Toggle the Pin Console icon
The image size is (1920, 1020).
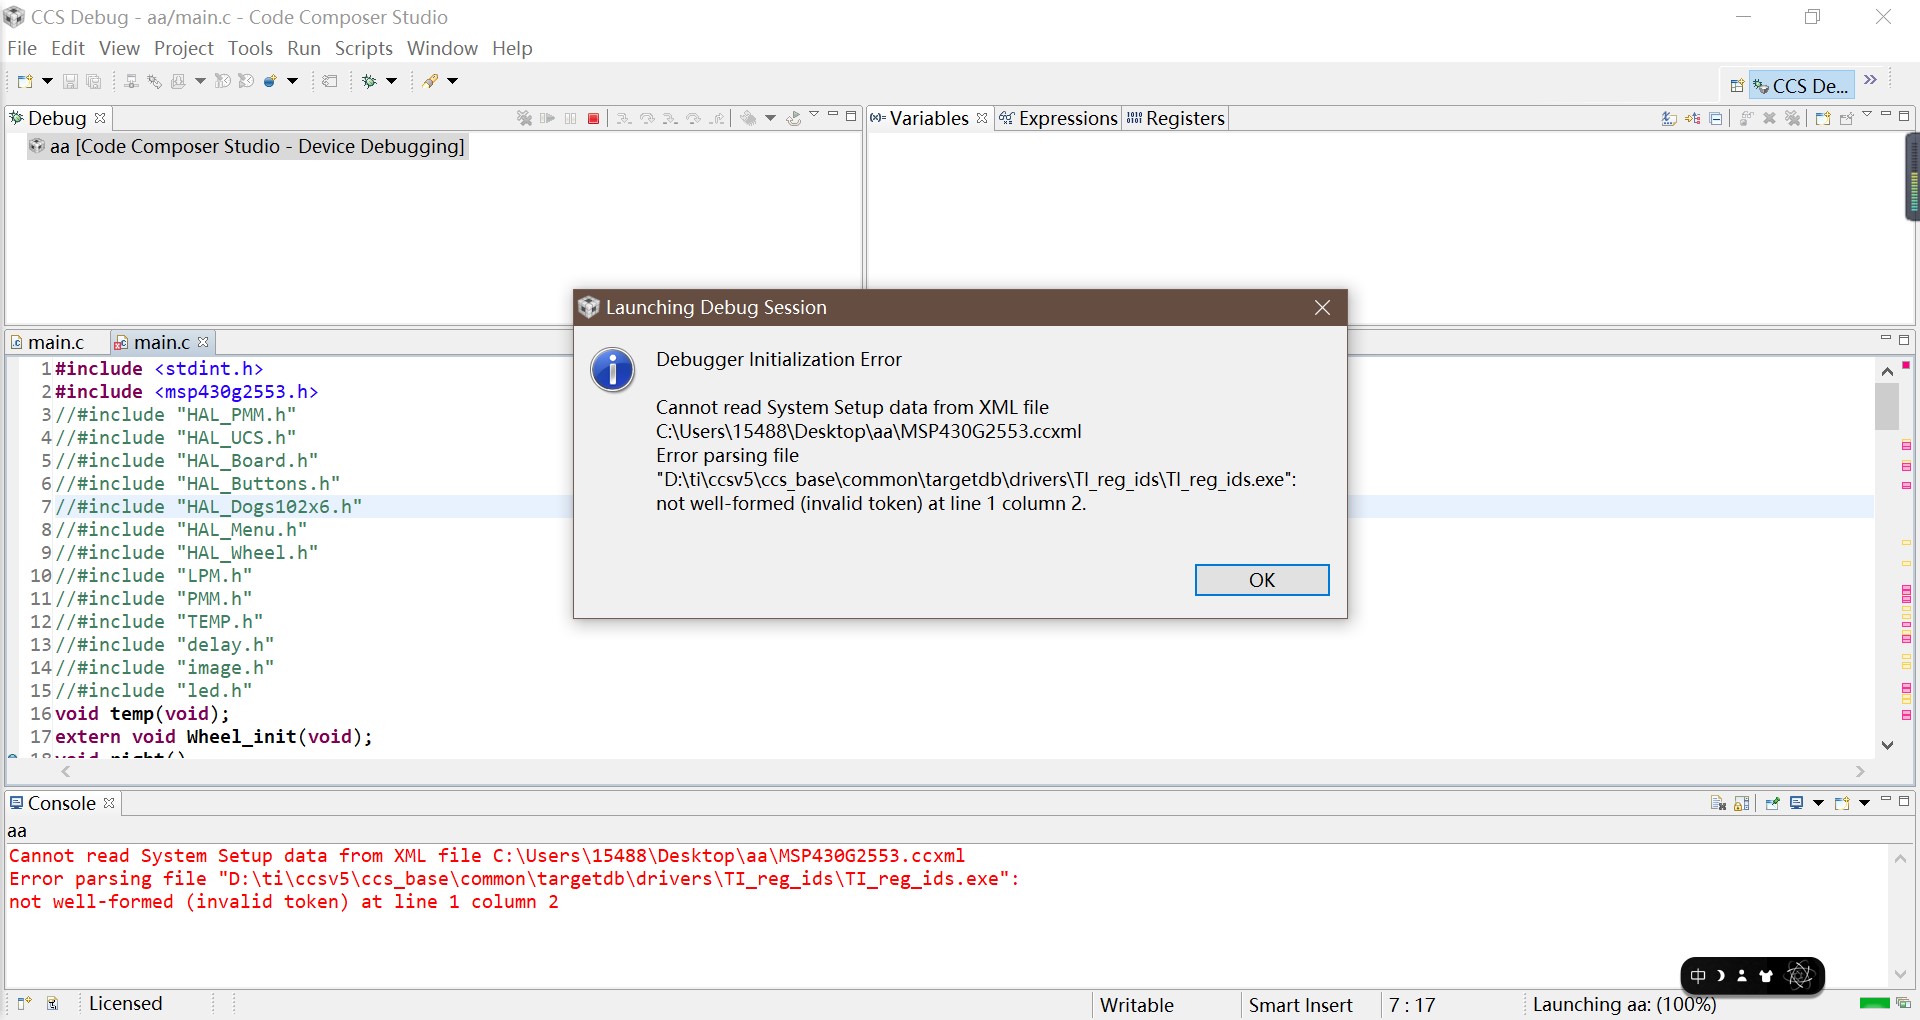pyautogui.click(x=1772, y=803)
